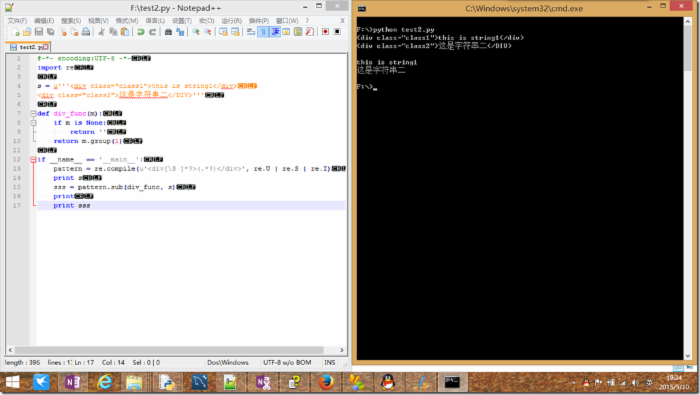The width and height of the screenshot is (700, 395).
Task: Create a new file in Notepad++ toolbar
Action: click(x=15, y=32)
